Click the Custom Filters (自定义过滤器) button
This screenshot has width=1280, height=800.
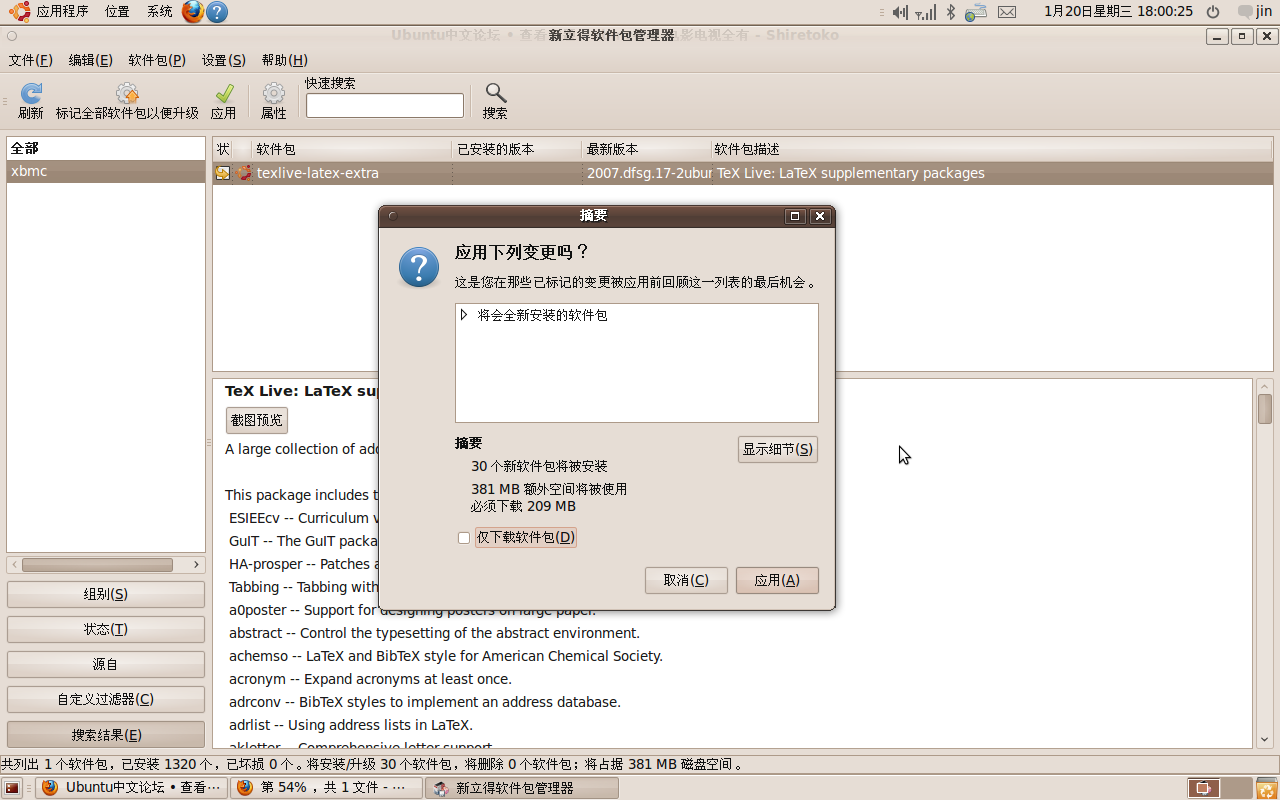pyautogui.click(x=106, y=699)
